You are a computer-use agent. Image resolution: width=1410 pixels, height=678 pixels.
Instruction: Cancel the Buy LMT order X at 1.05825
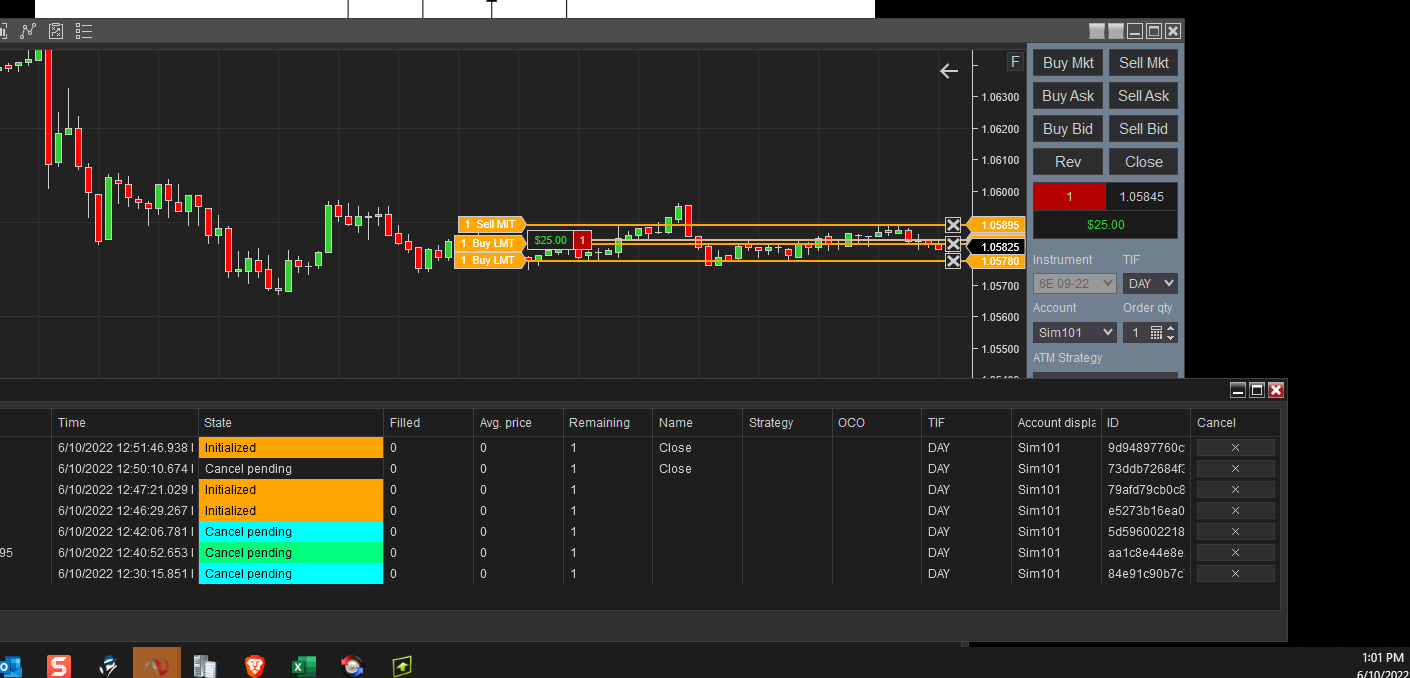click(953, 243)
